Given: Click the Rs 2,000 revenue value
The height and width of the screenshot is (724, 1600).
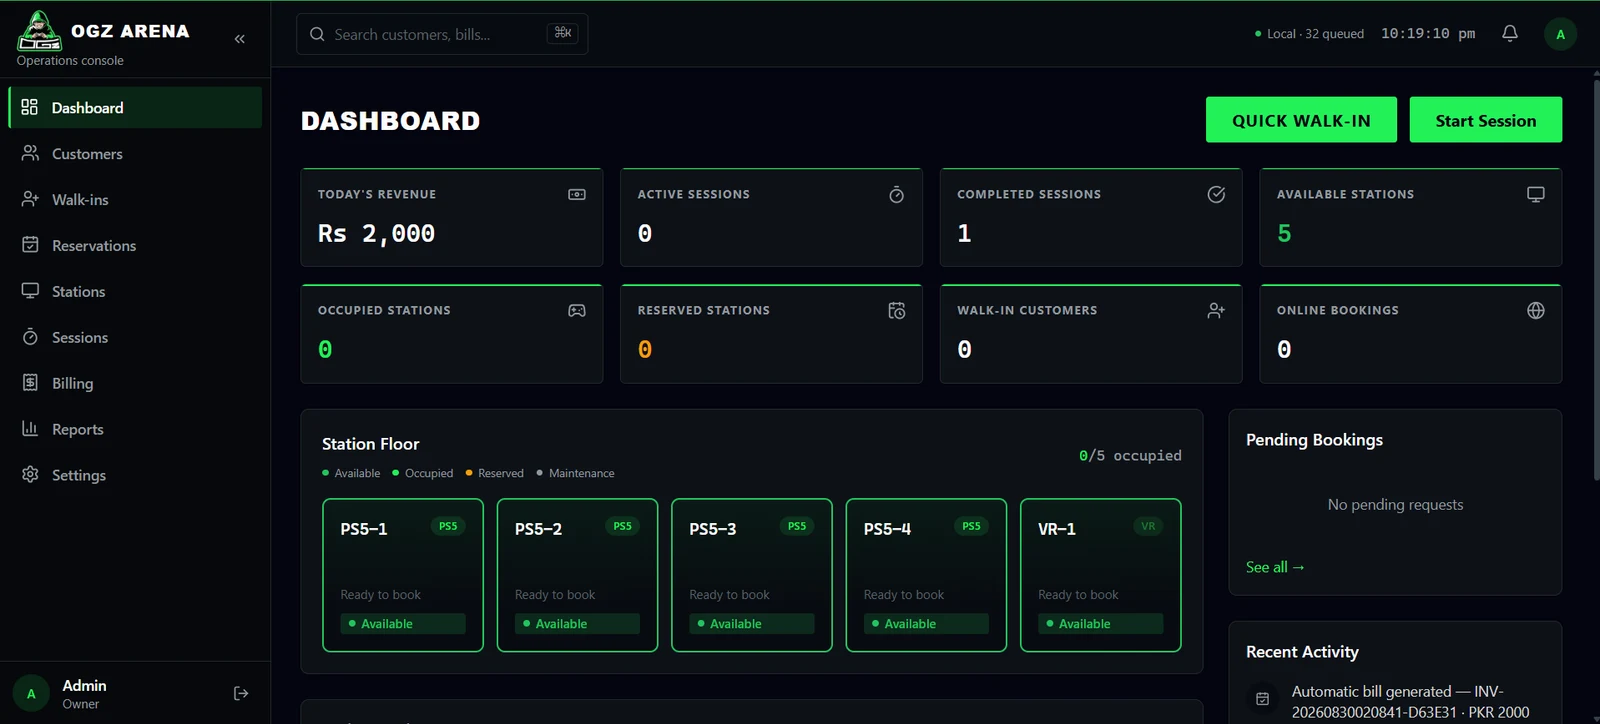Looking at the screenshot, I should [376, 233].
